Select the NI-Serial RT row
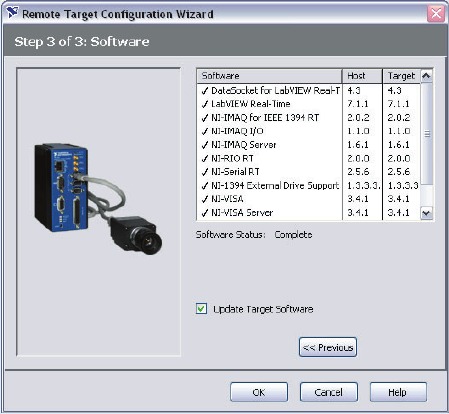This screenshot has width=449, height=414. pyautogui.click(x=309, y=172)
